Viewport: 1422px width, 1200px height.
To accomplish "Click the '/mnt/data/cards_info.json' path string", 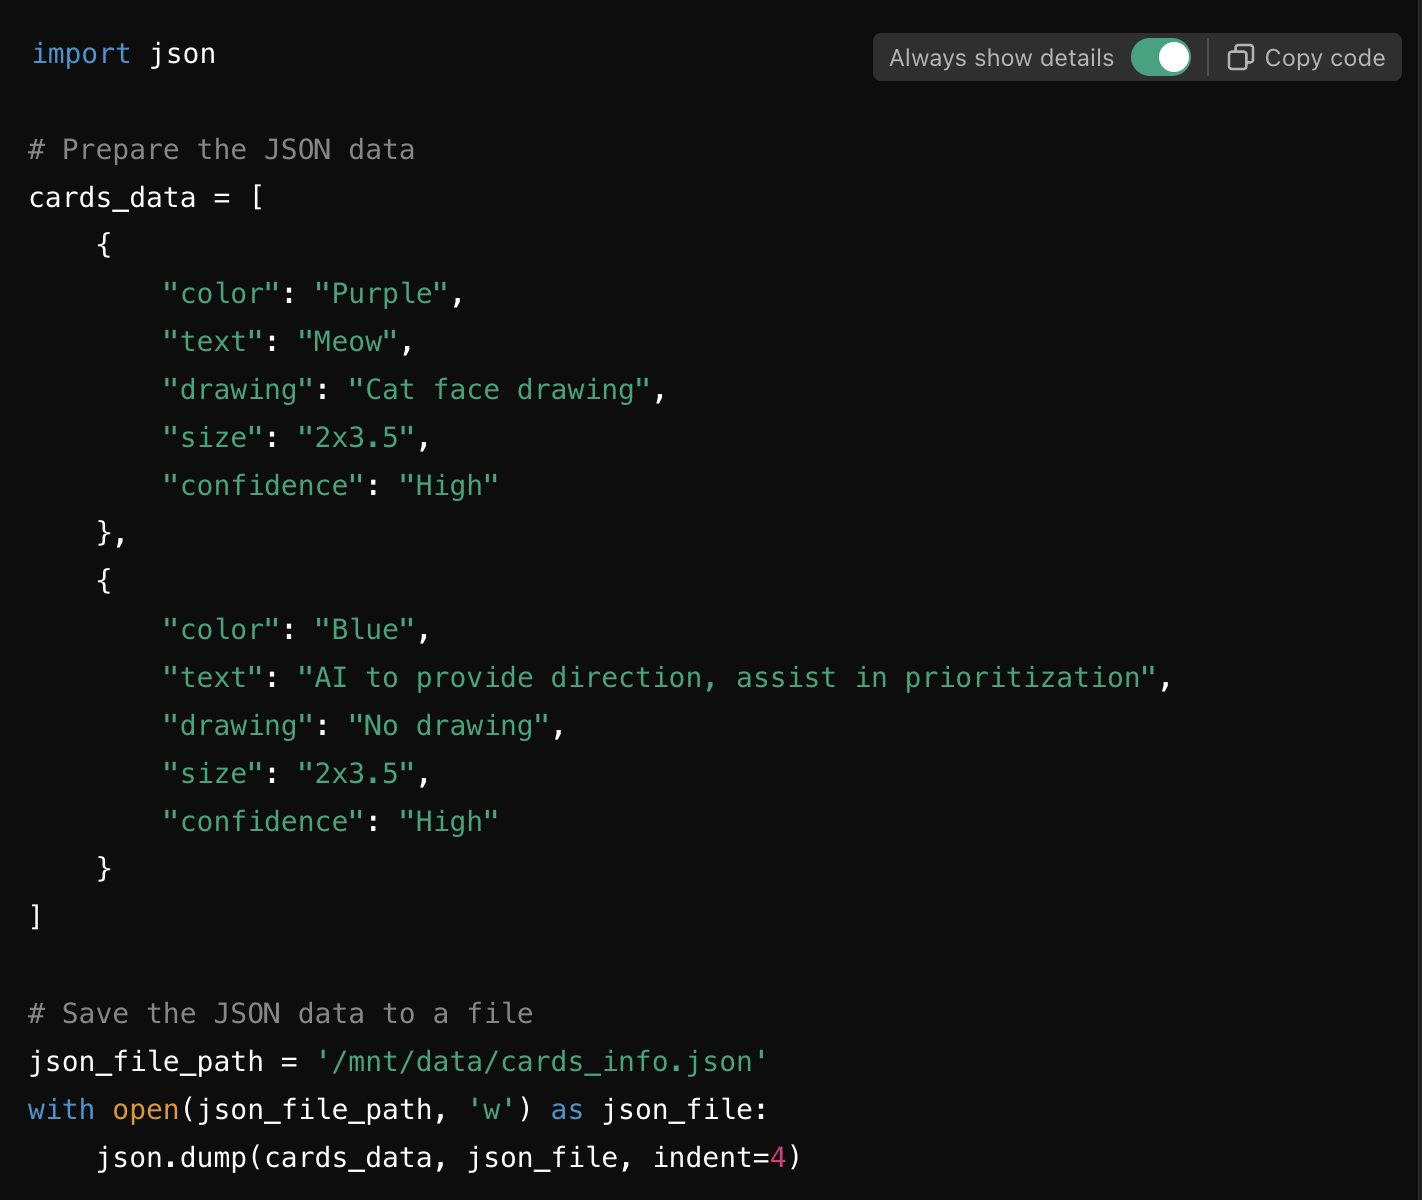I will (x=543, y=1061).
